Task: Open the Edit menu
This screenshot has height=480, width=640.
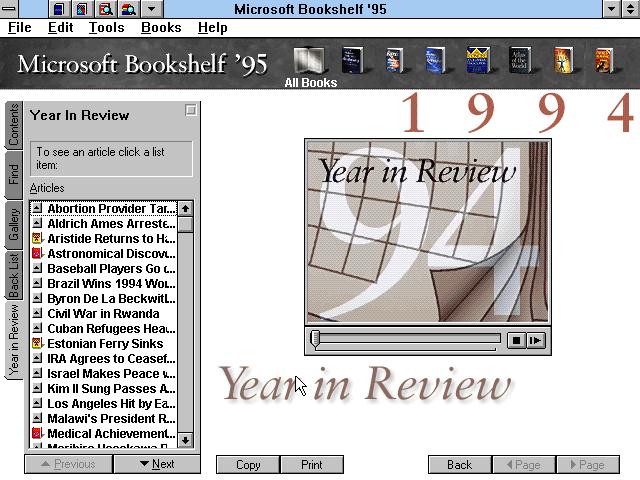Action: tap(60, 27)
